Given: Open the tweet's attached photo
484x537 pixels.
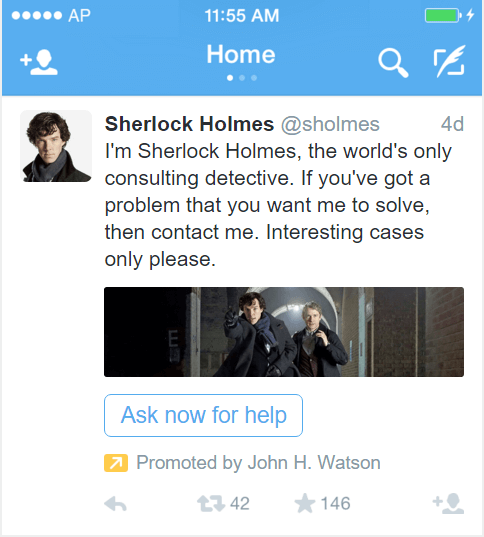Looking at the screenshot, I should tap(284, 332).
